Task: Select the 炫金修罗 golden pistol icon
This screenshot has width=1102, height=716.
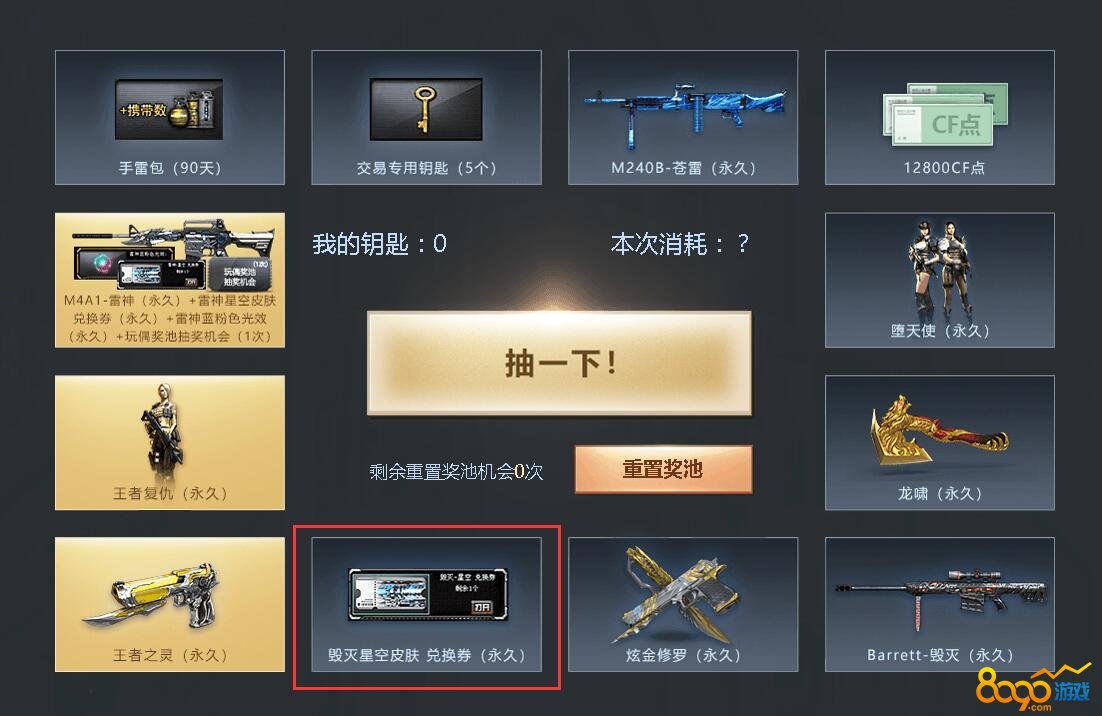Action: tap(680, 594)
